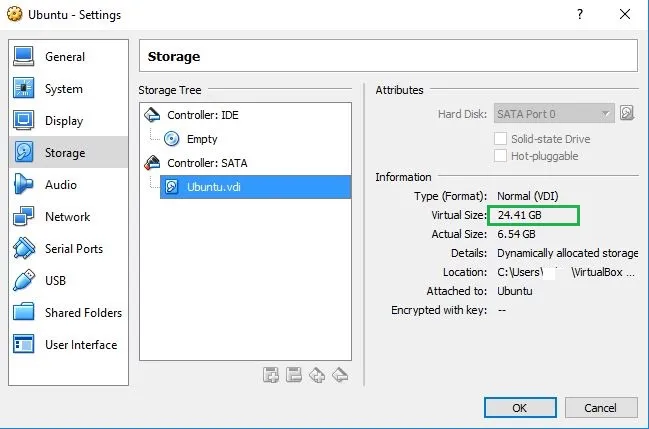This screenshot has width=649, height=429.
Task: Select Ubuntu.vdi disk in storage tree
Action: point(255,187)
